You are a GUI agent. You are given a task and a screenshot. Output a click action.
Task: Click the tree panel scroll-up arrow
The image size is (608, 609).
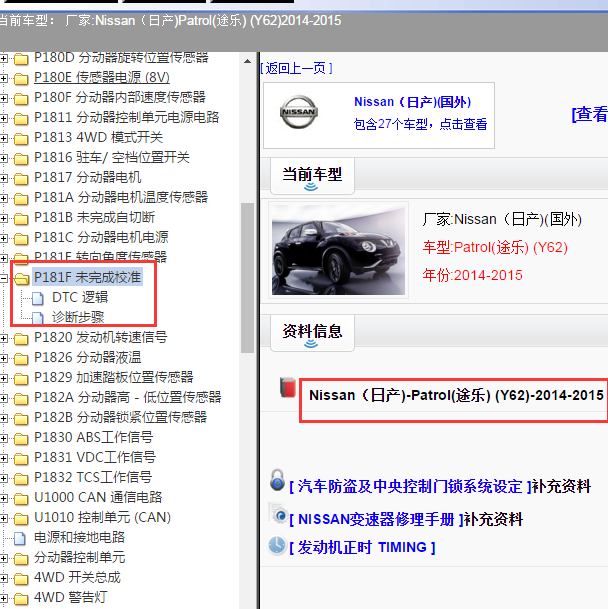tap(247, 61)
